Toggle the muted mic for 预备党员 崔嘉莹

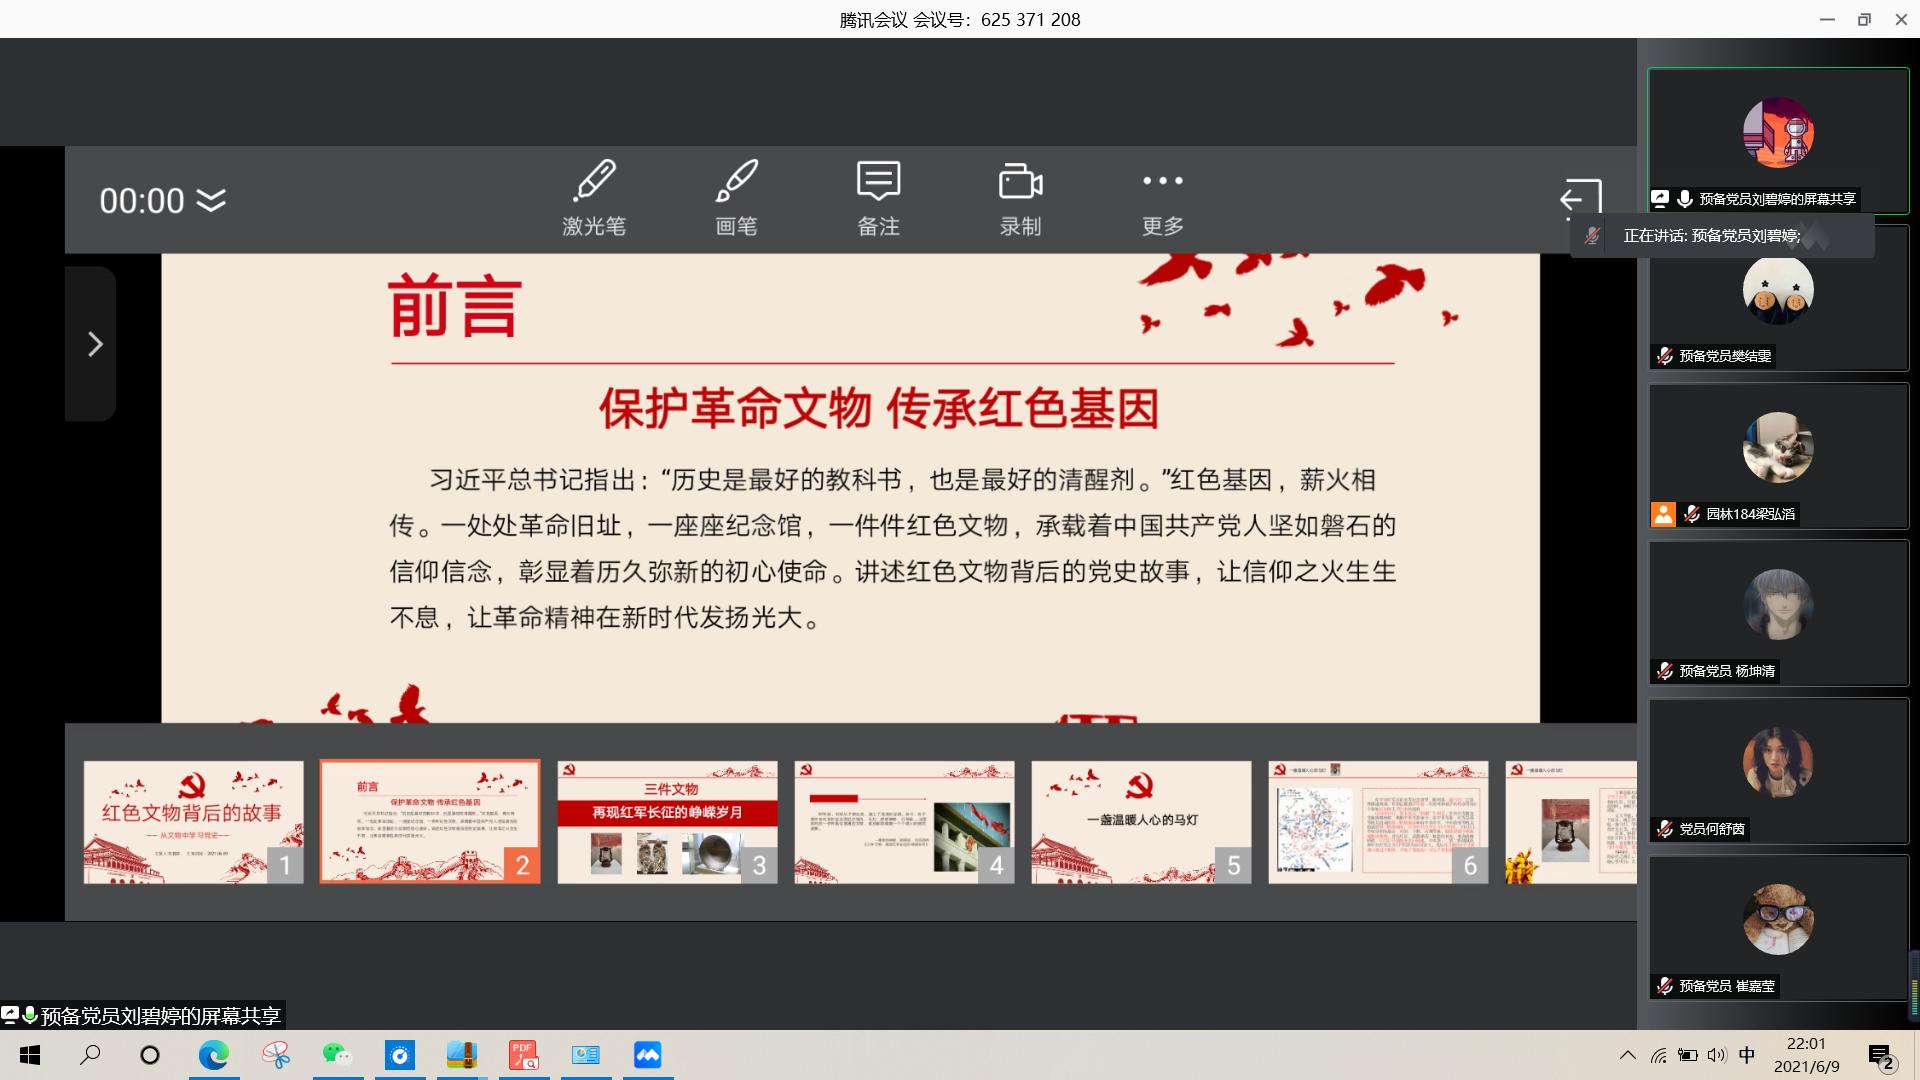tap(1664, 986)
